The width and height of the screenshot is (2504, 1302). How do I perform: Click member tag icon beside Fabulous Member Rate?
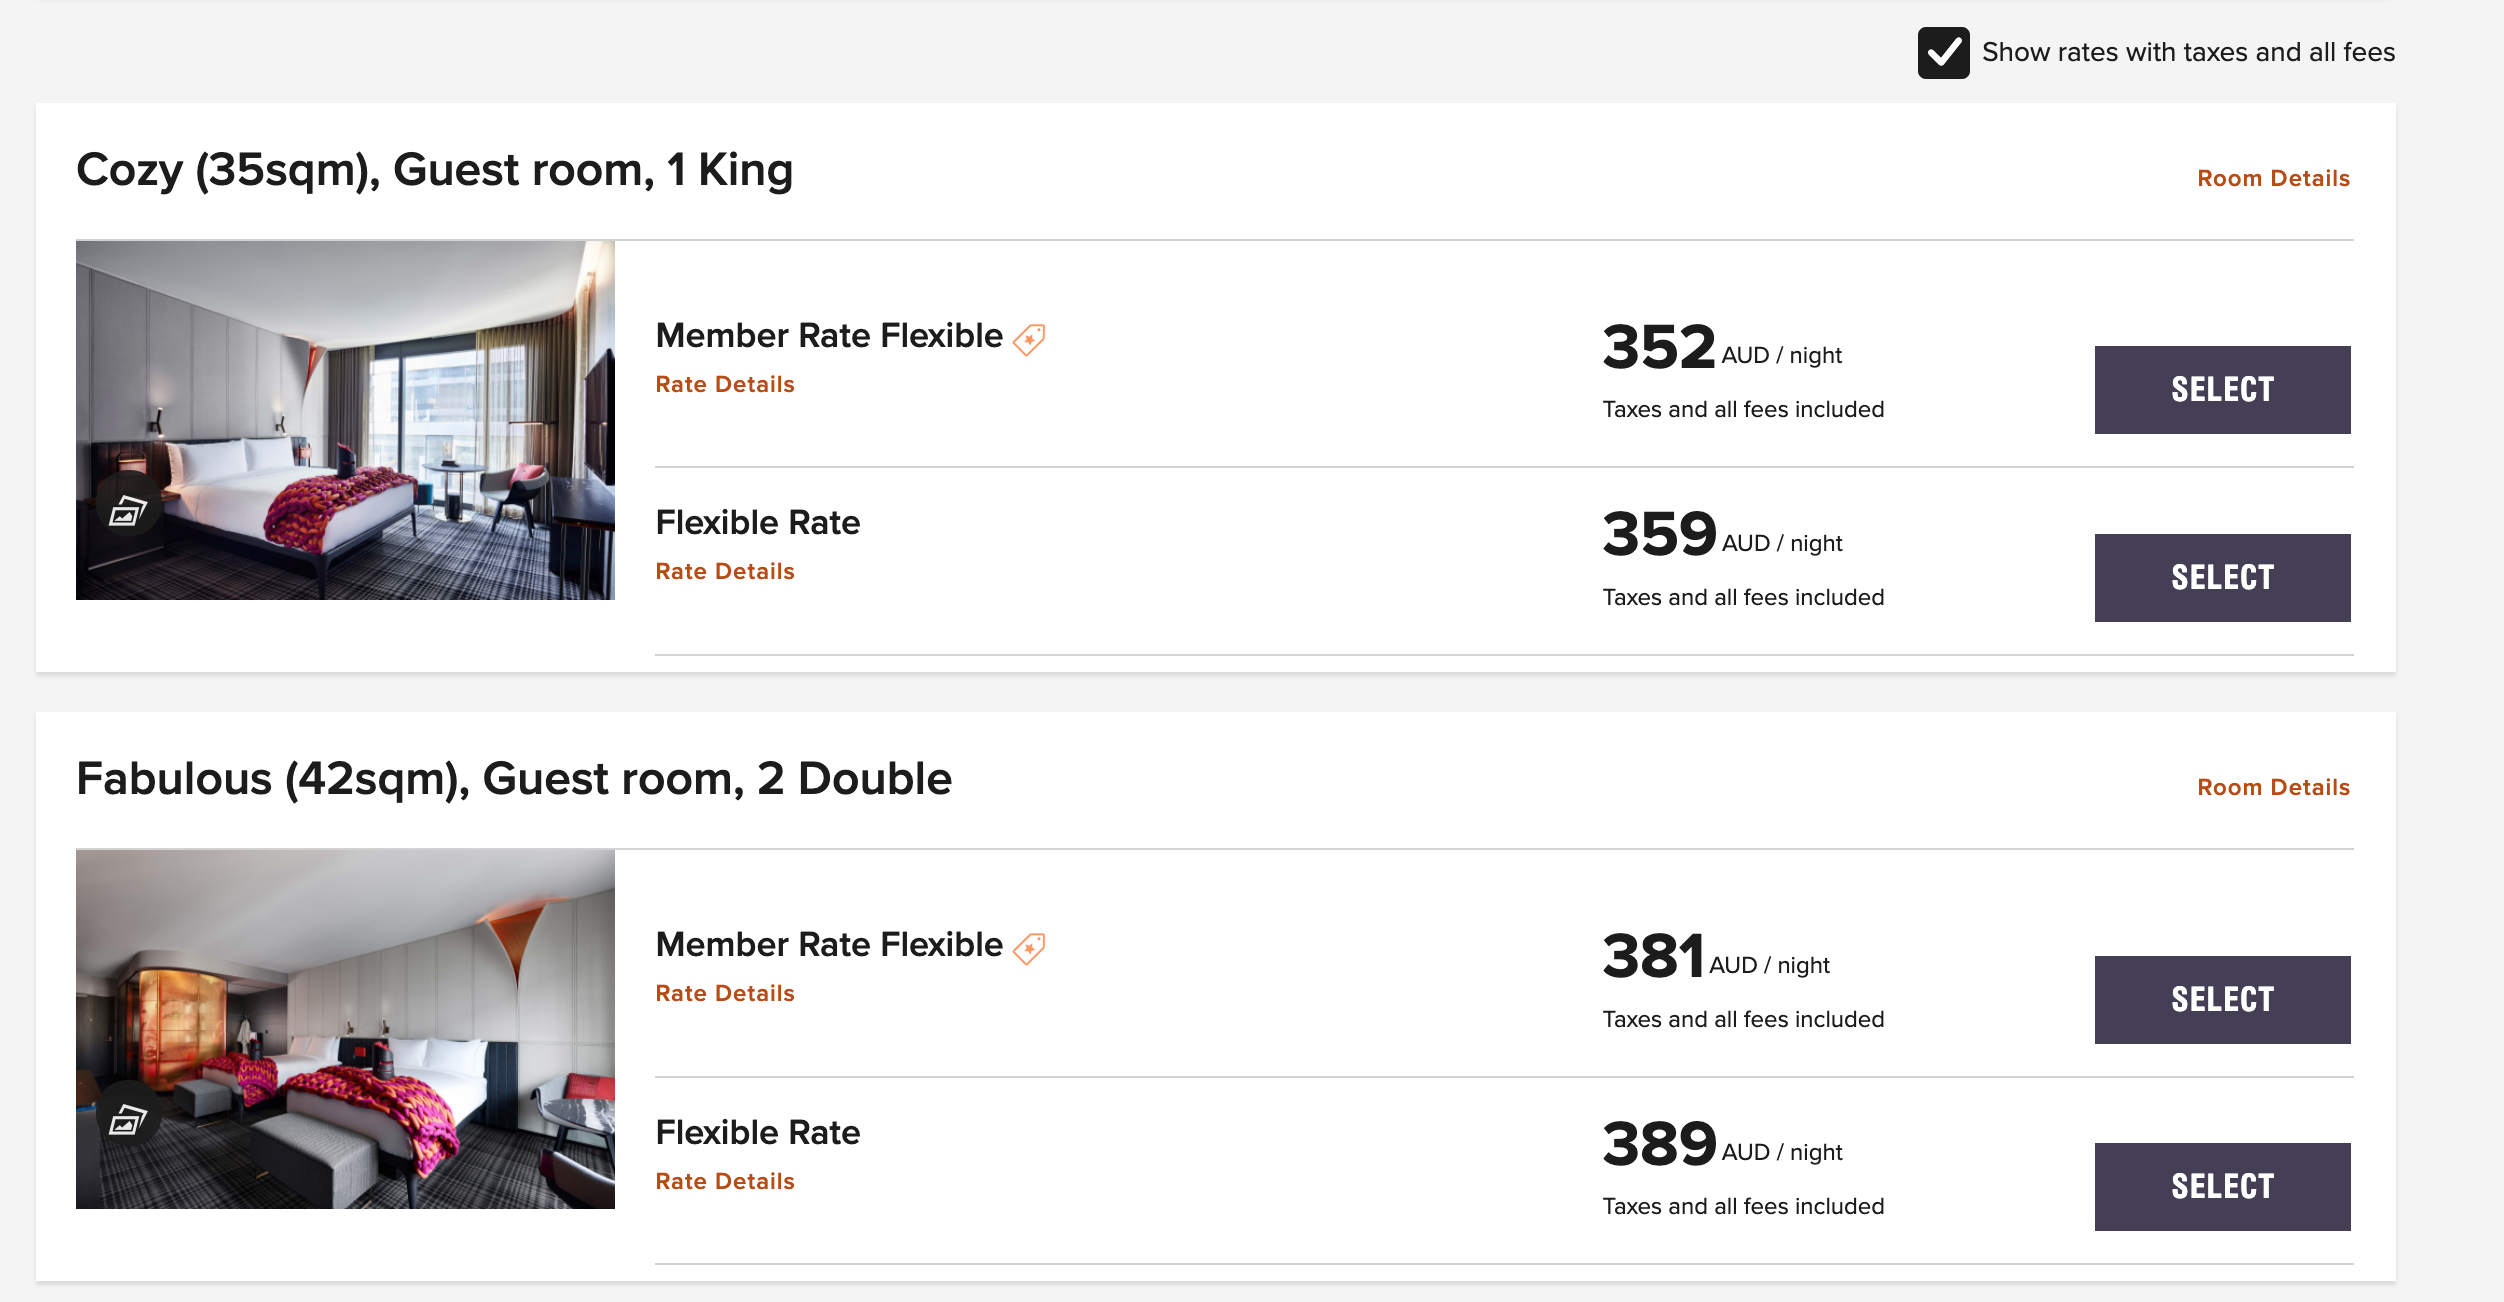click(x=1029, y=948)
